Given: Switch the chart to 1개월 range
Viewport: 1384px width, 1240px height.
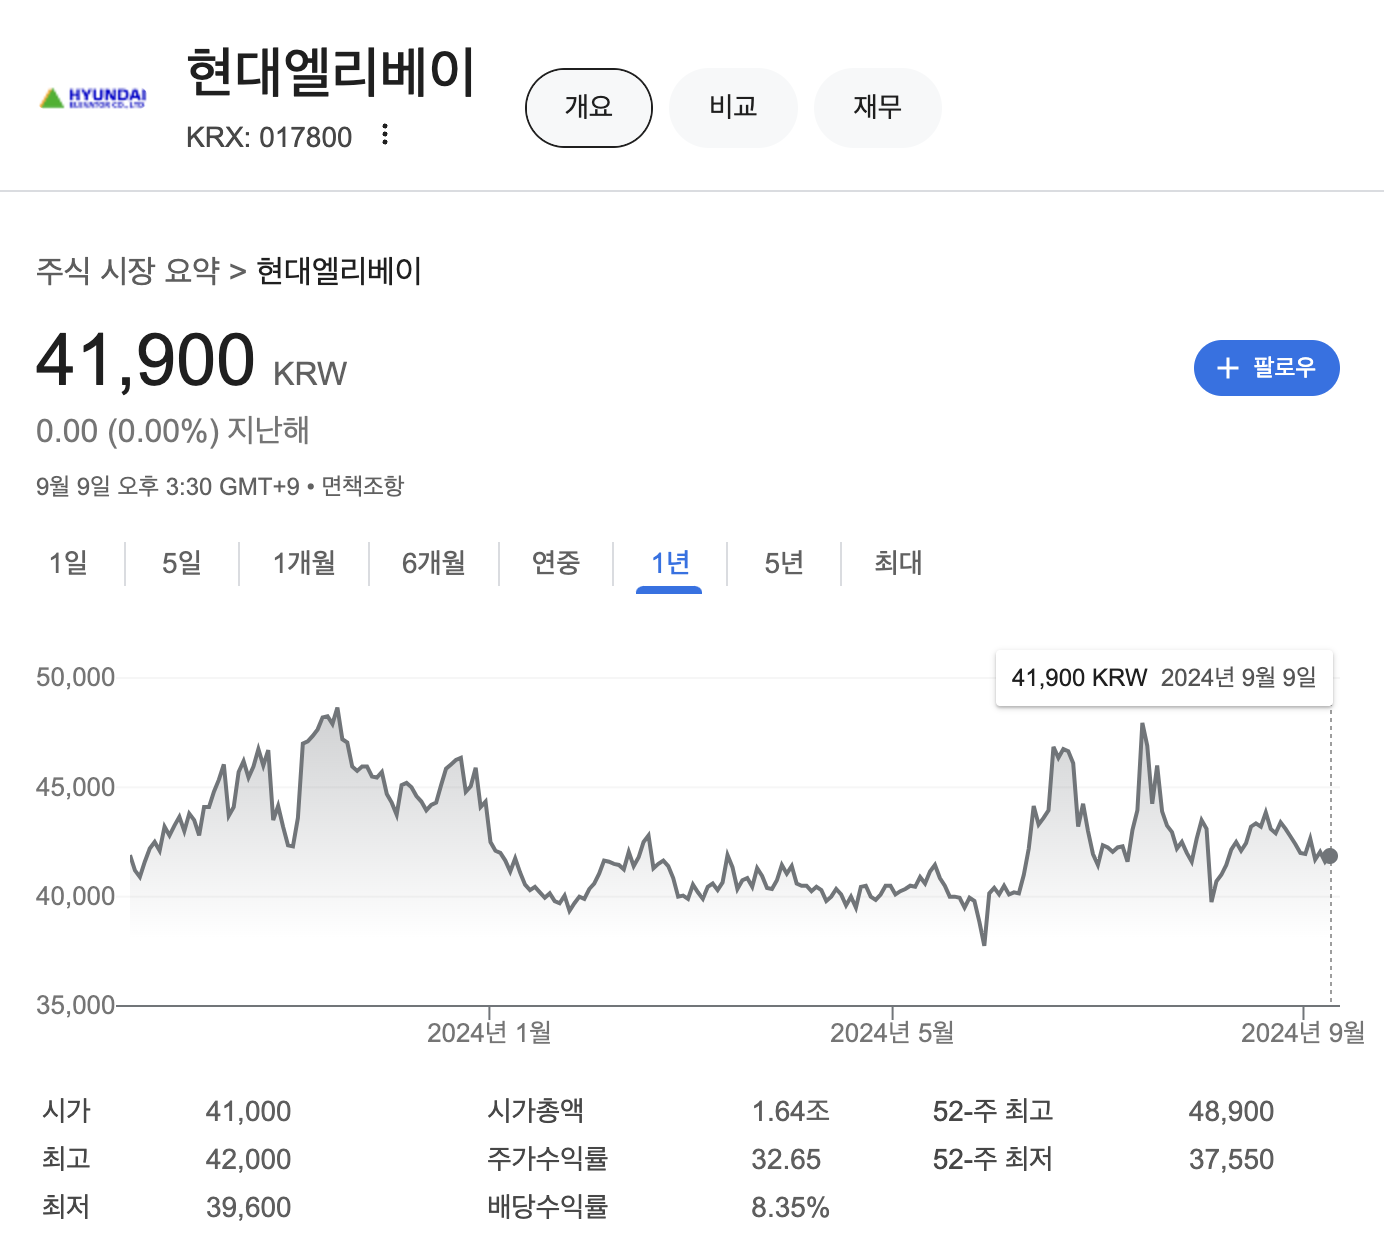Looking at the screenshot, I should pyautogui.click(x=304, y=563).
